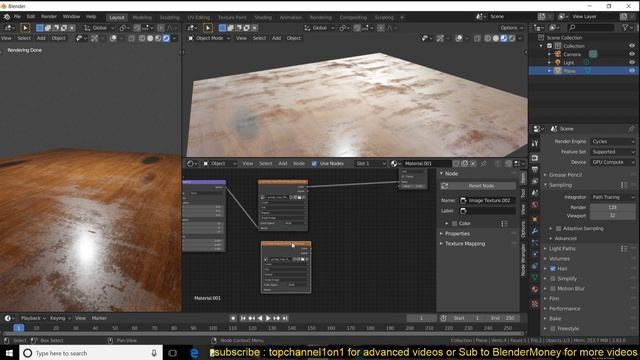Click the tweak cursor tool icon in right viewport
The height and width of the screenshot is (360, 640).
coord(208,28)
